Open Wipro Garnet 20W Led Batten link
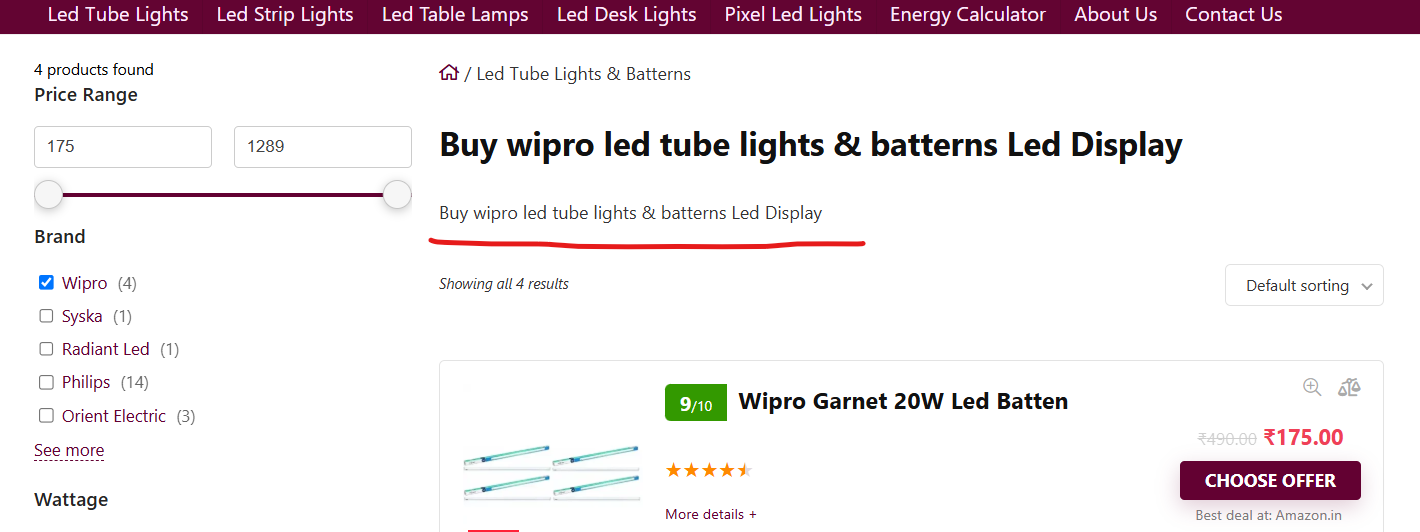Viewport: 1420px width, 532px height. tap(903, 401)
